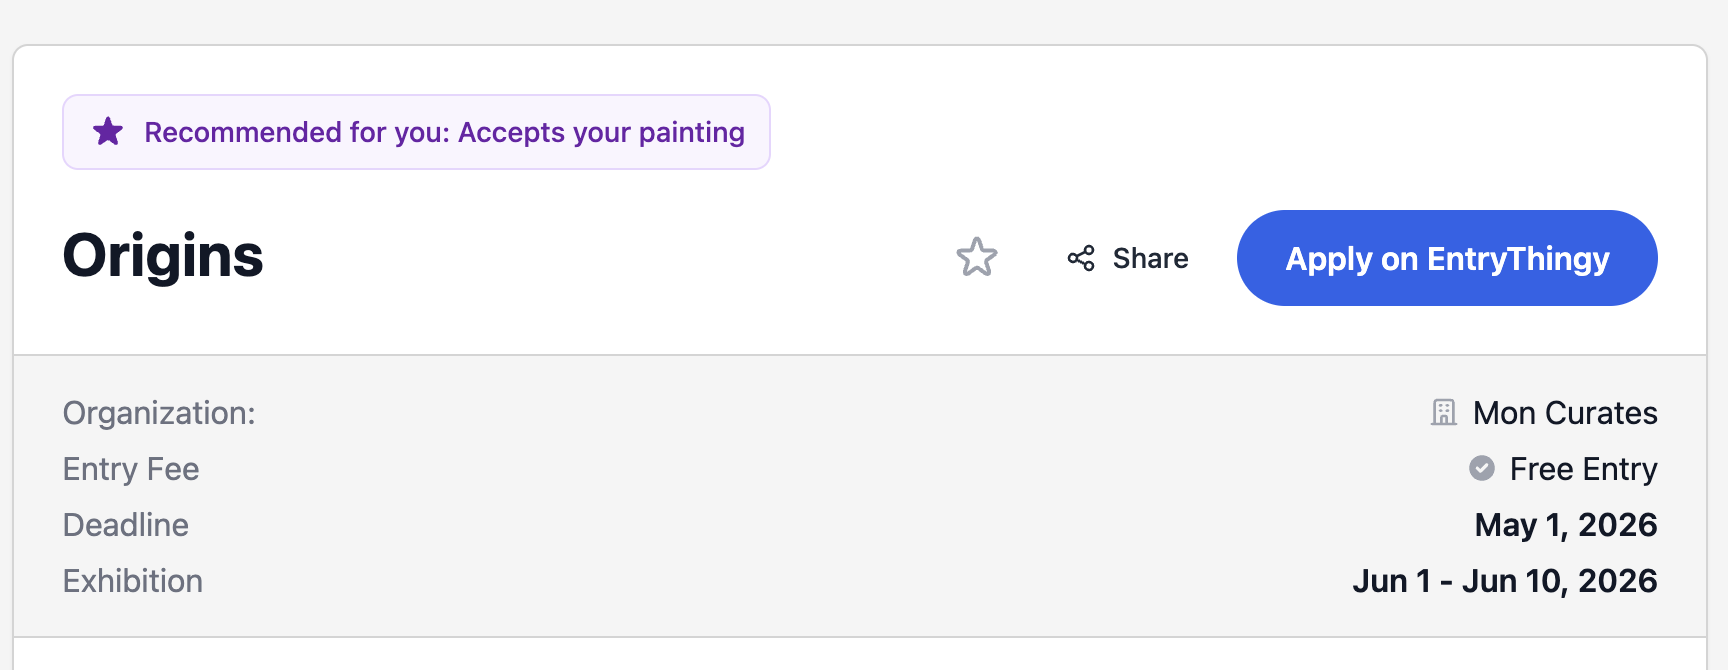Click the word "Accepts" in the banner
The image size is (1728, 670).
click(511, 132)
